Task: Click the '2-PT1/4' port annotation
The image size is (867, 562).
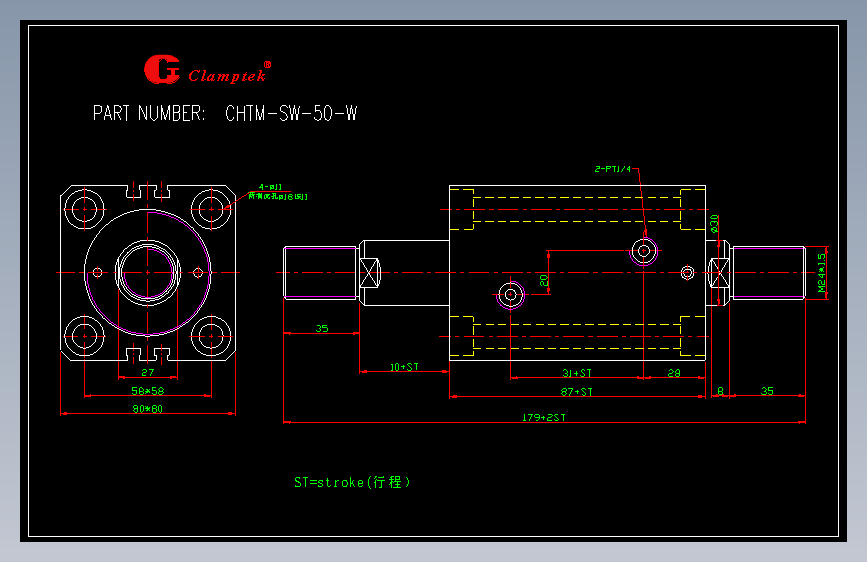Action: 613,169
